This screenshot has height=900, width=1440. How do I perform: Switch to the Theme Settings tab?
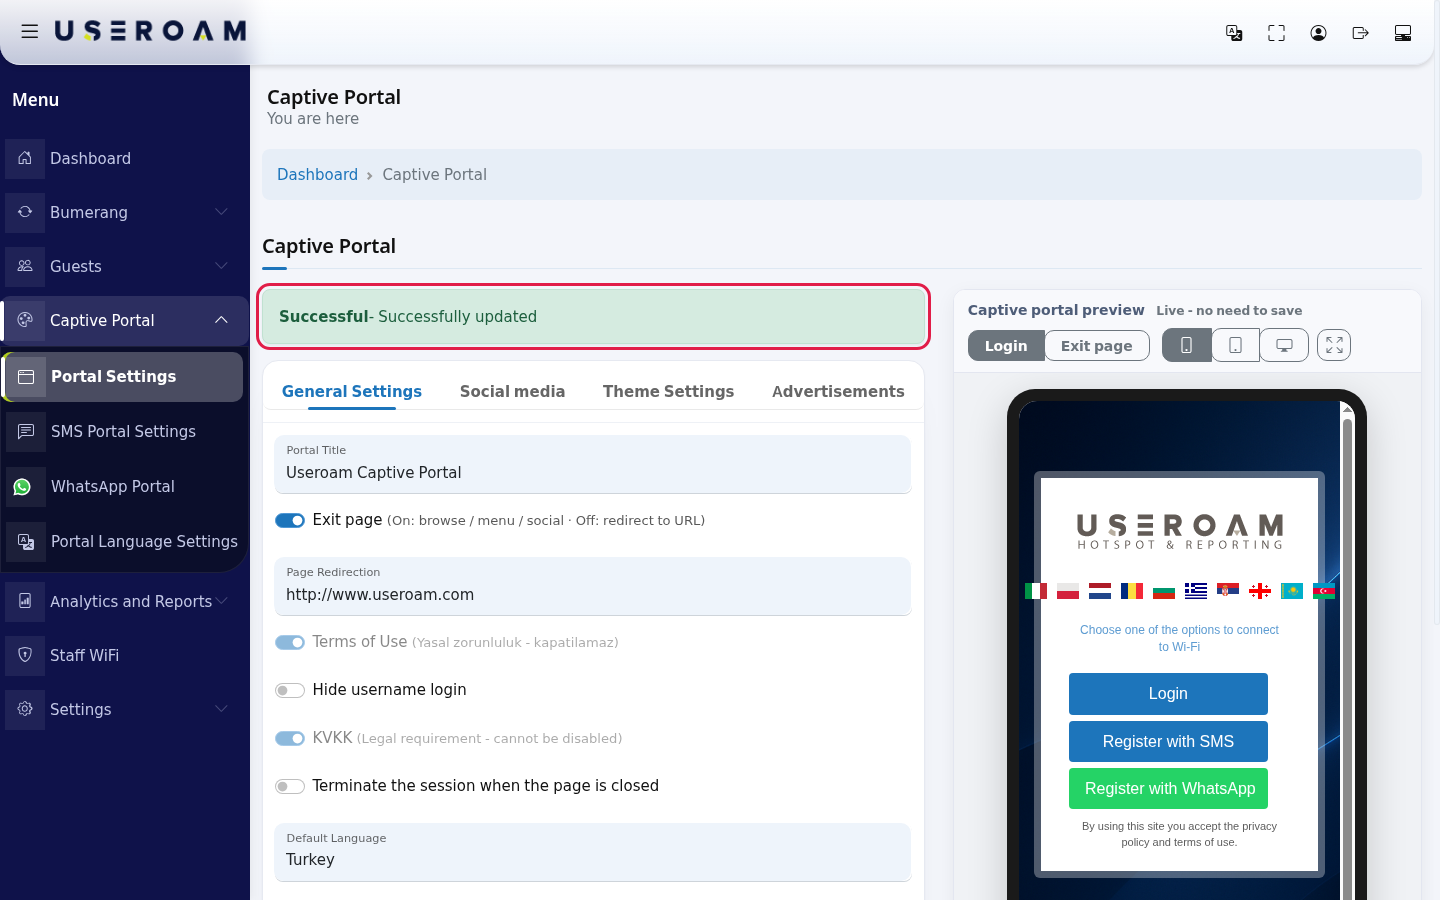[x=668, y=392]
